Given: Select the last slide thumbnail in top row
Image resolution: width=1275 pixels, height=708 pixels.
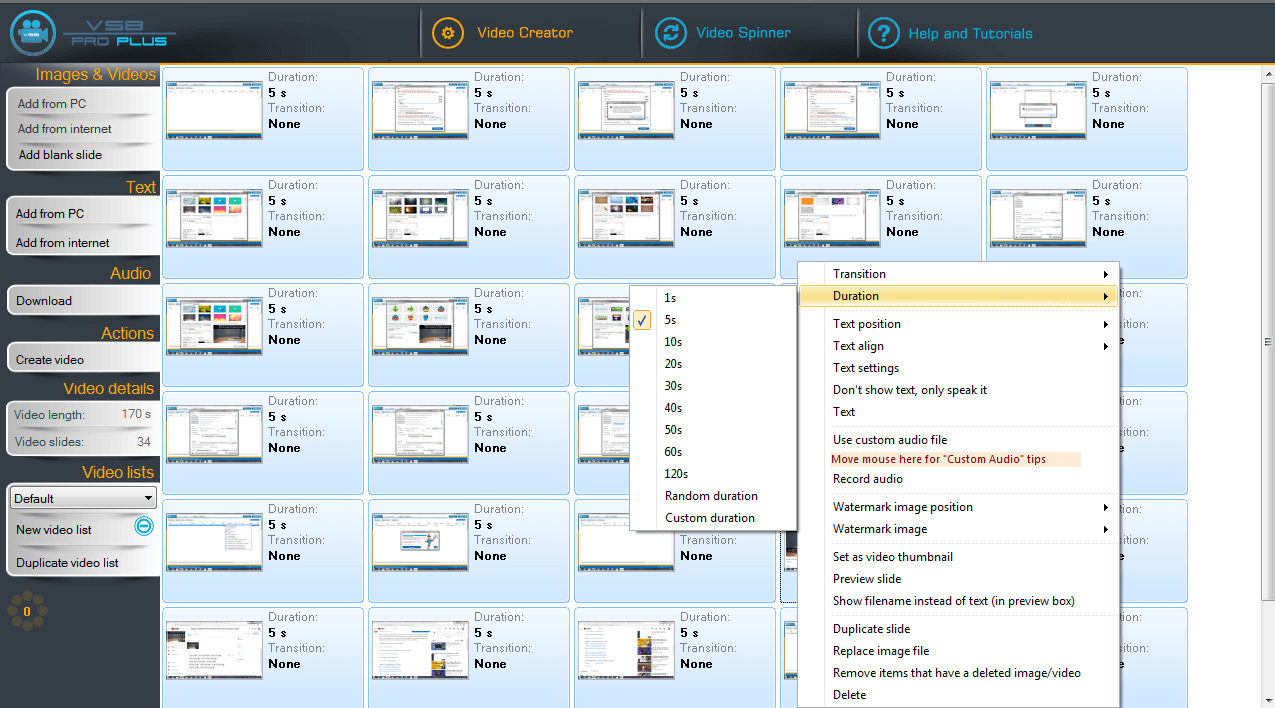Looking at the screenshot, I should [1038, 109].
